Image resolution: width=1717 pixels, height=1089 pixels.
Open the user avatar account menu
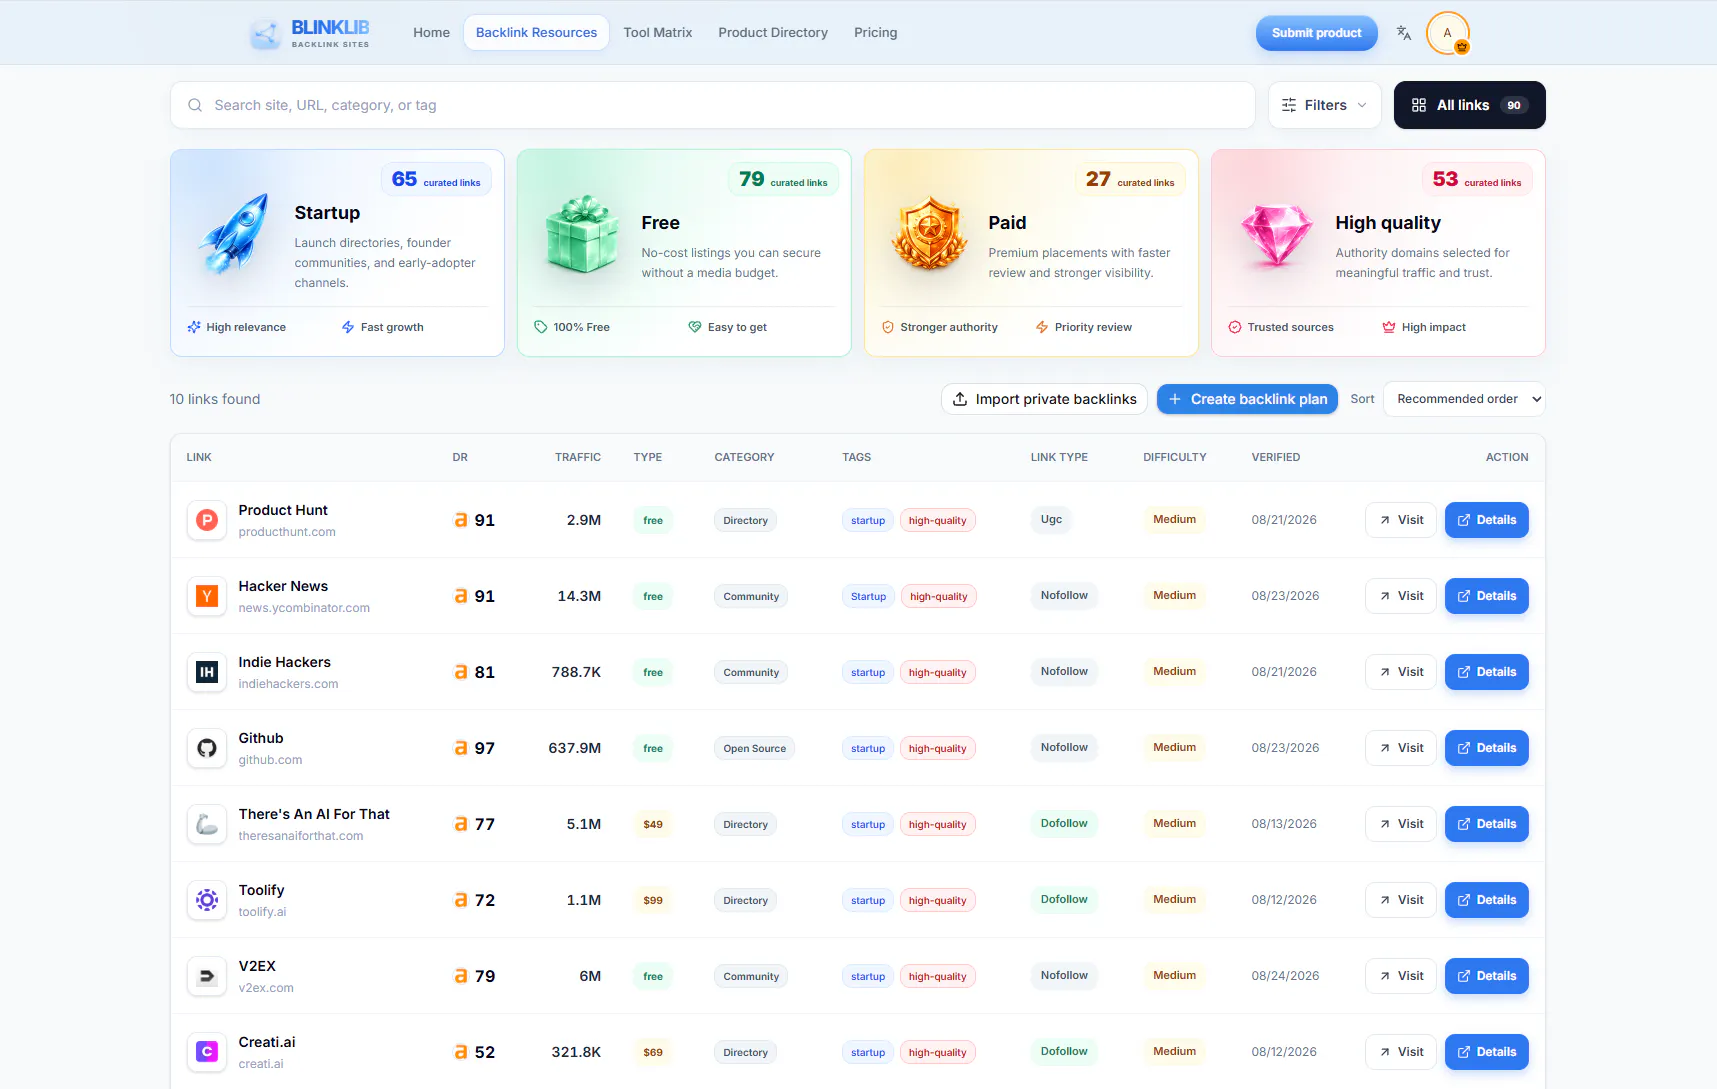pos(1447,33)
